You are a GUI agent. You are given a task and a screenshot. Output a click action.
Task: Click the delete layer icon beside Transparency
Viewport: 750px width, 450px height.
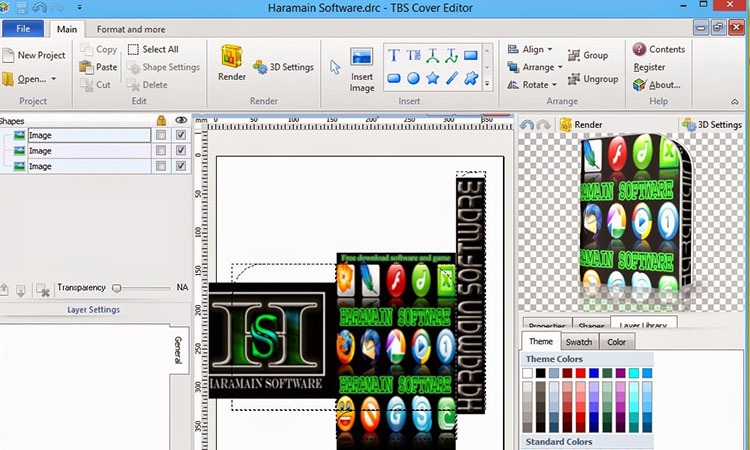click(43, 289)
